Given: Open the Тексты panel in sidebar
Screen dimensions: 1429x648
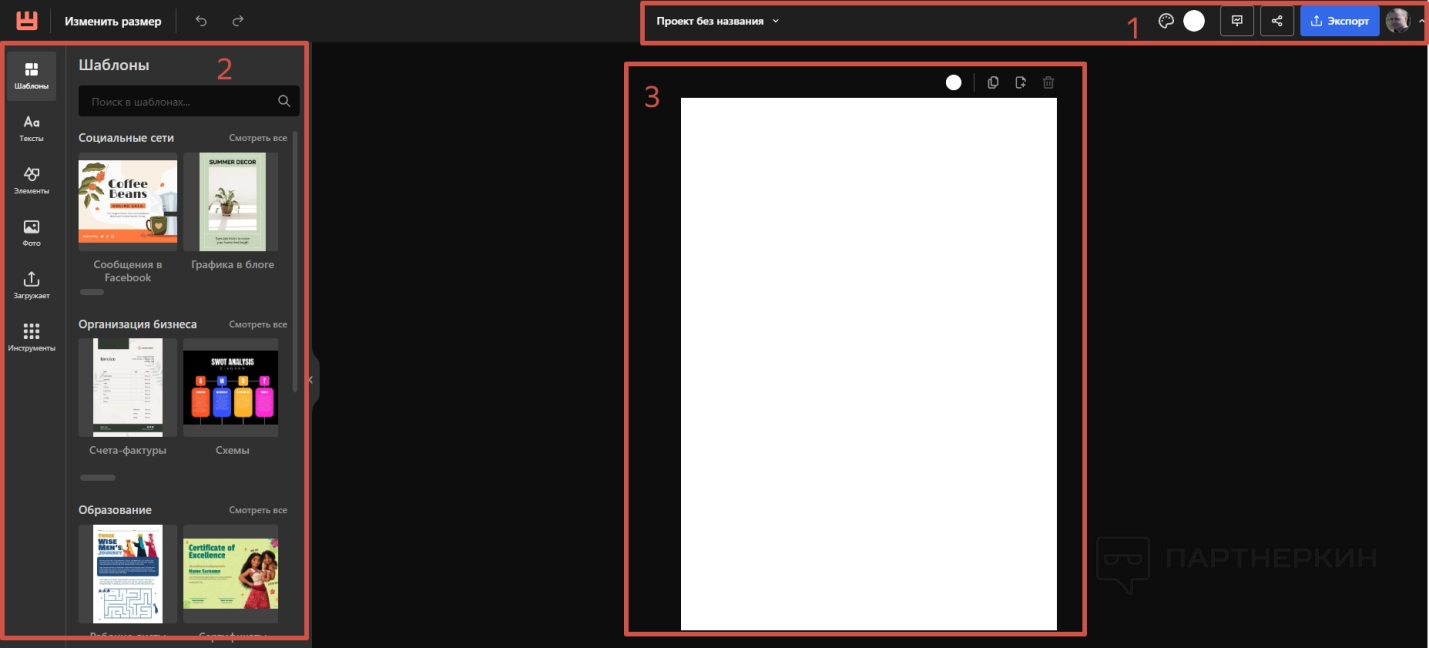Looking at the screenshot, I should click(31, 128).
